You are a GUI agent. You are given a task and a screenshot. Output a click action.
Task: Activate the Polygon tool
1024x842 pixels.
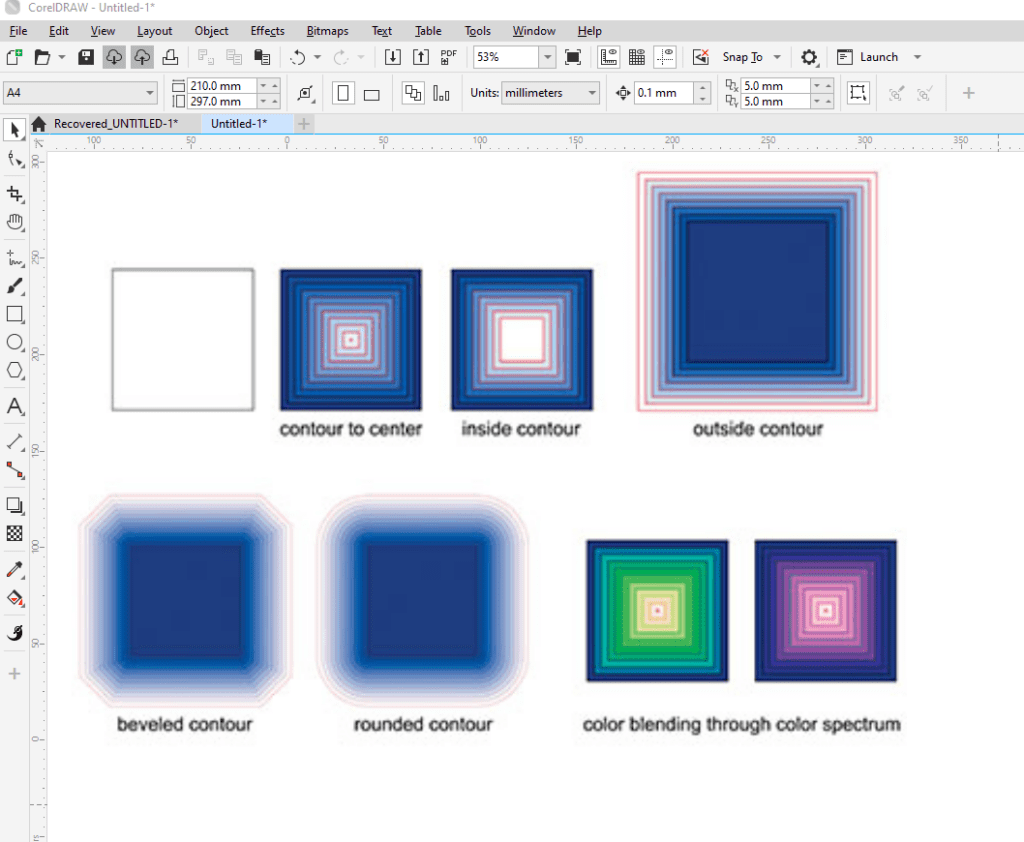point(15,370)
